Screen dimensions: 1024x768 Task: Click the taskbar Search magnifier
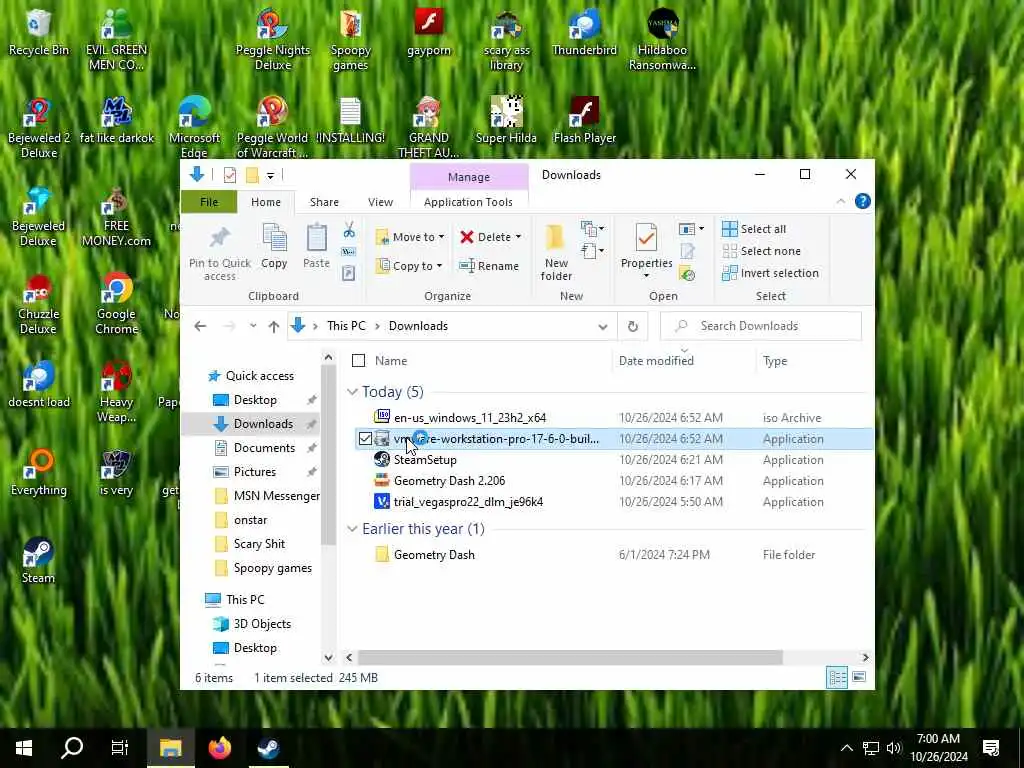[x=72, y=748]
